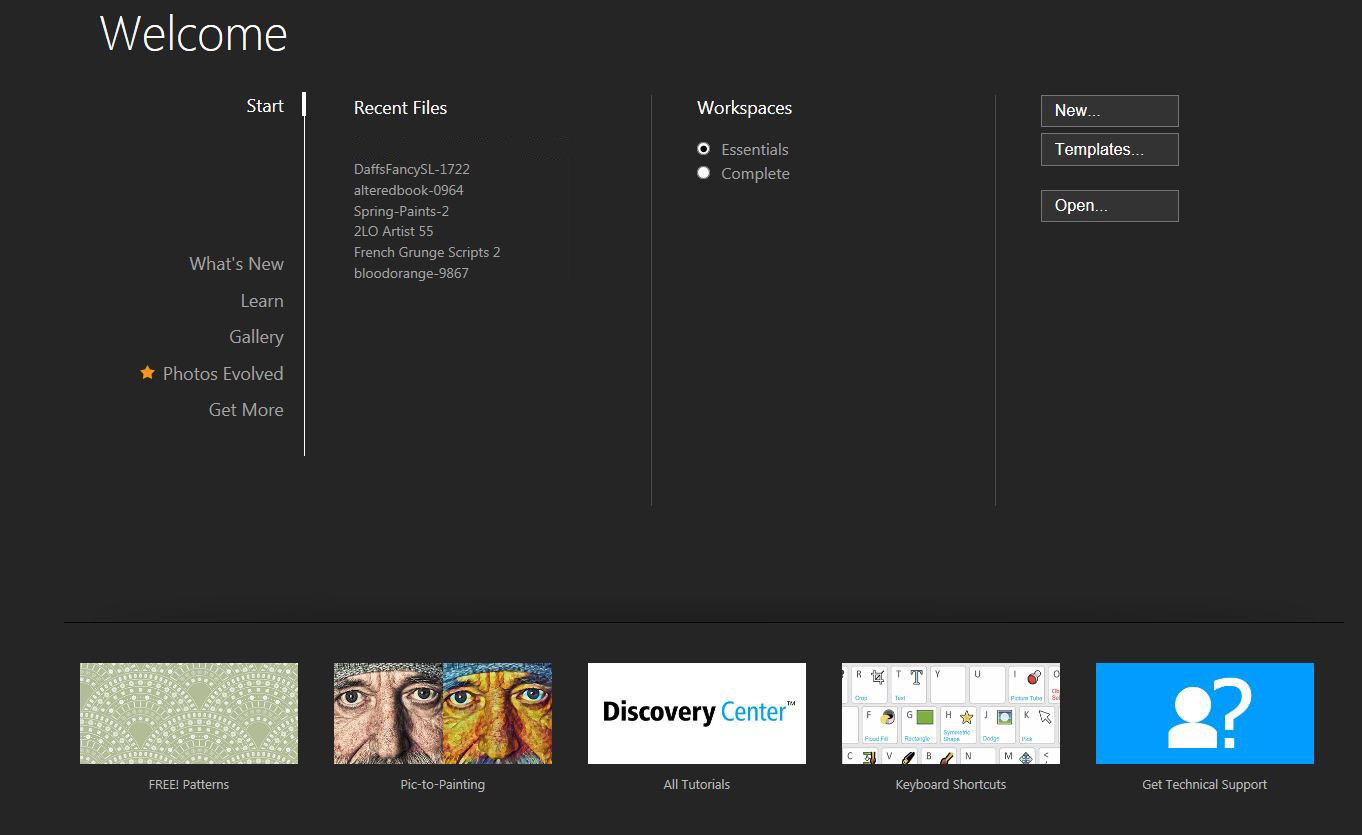Open recent file DaffsFancySL-1722

pyautogui.click(x=411, y=169)
